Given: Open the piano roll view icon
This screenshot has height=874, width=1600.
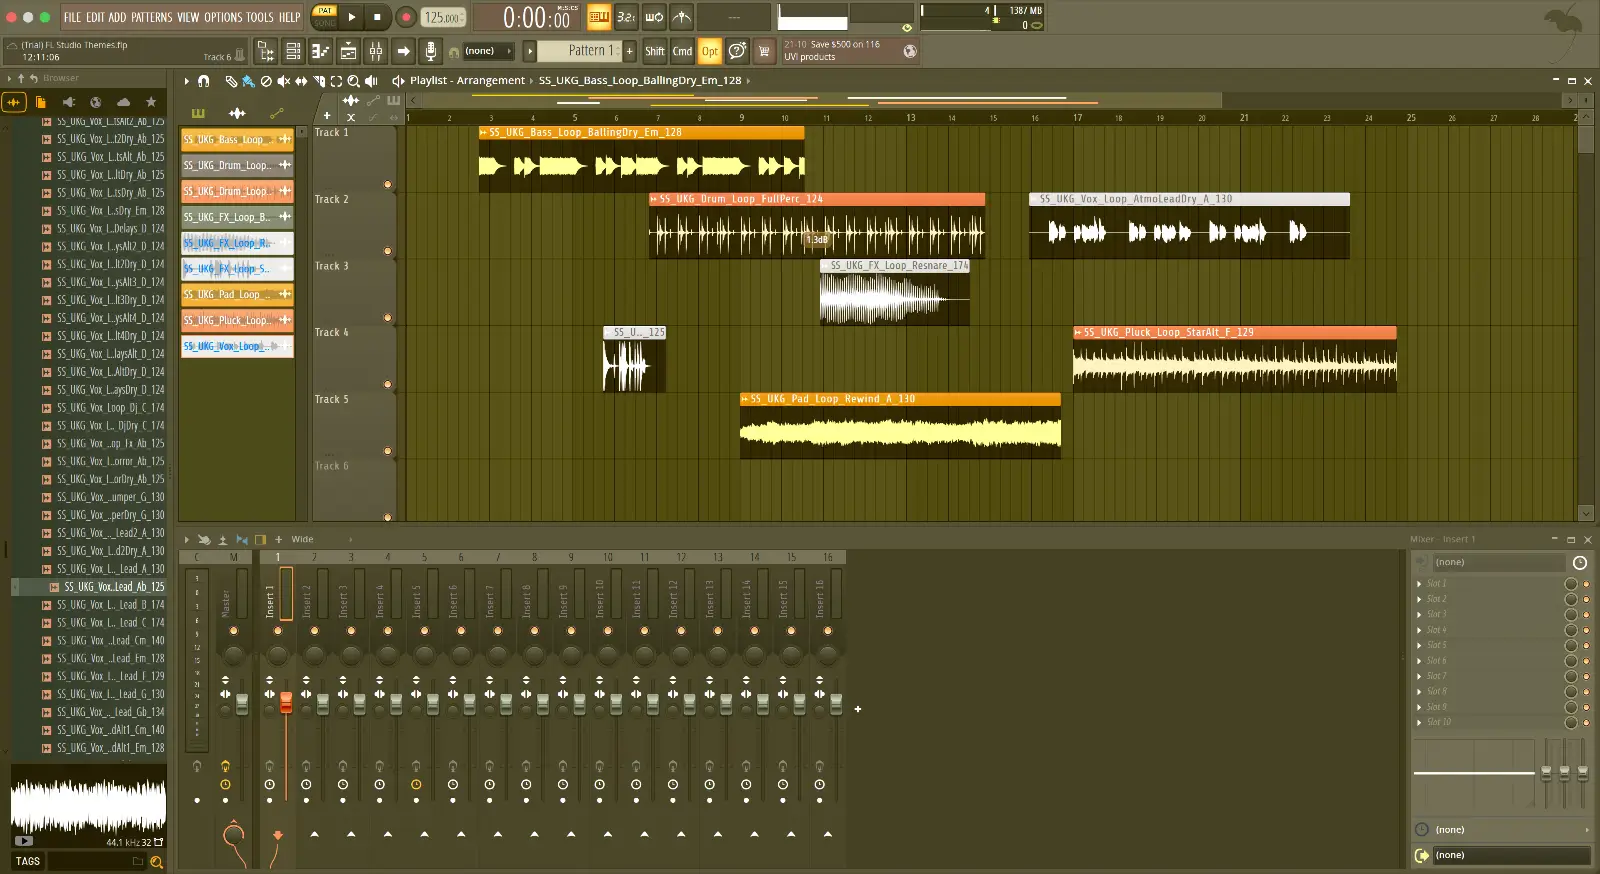Looking at the screenshot, I should (x=321, y=51).
